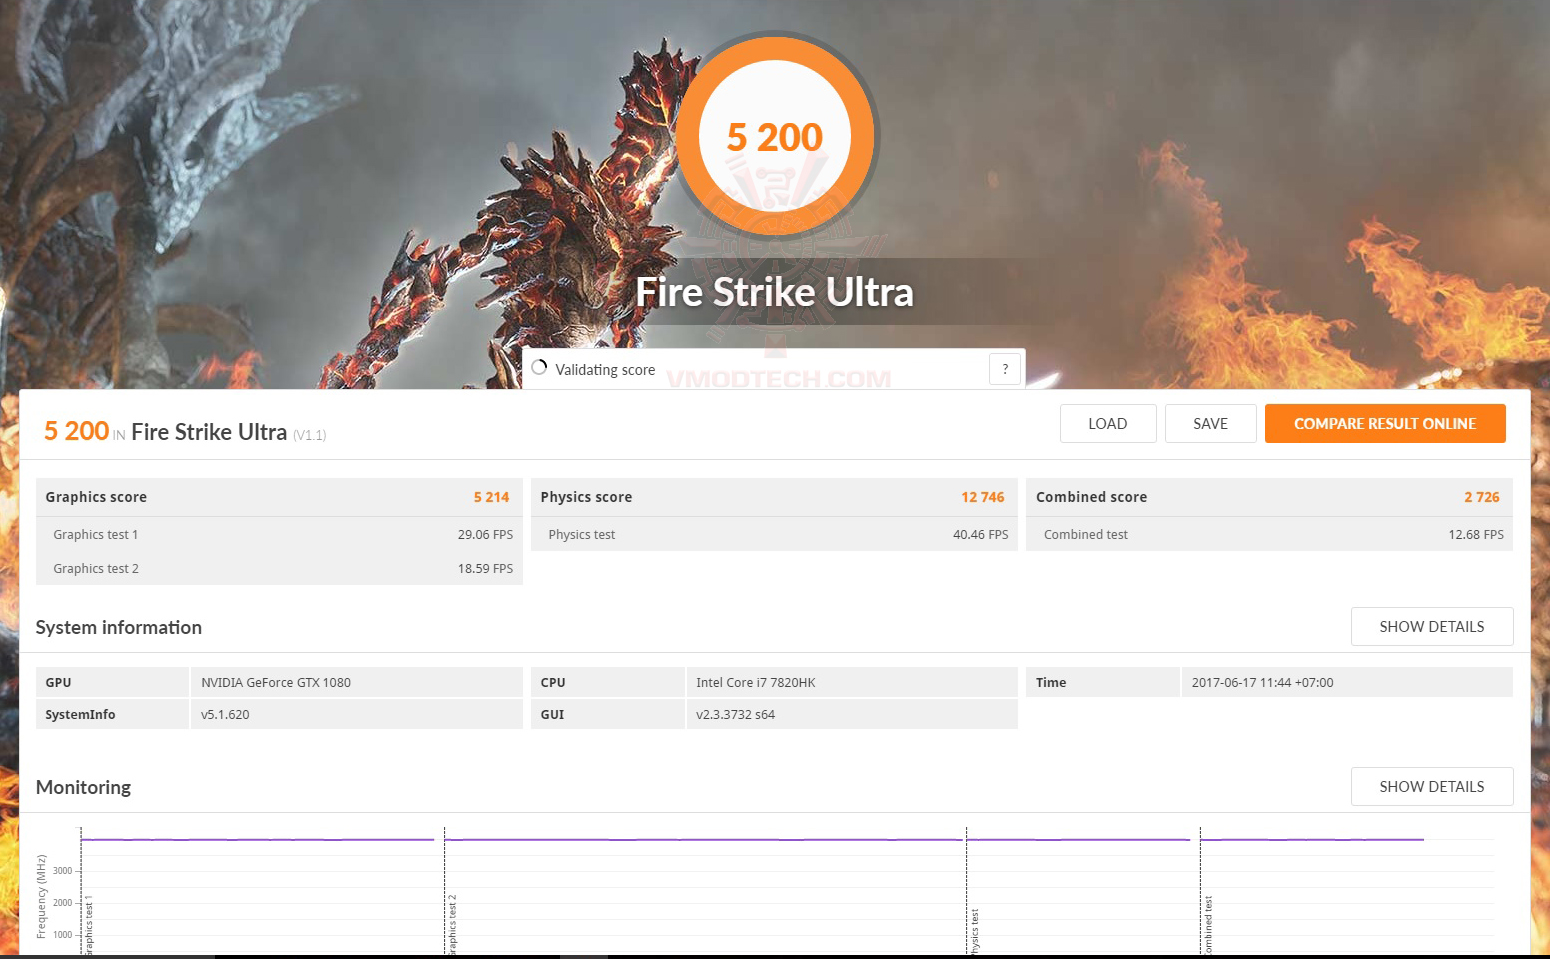Click the orange 5 200 score circle

(x=775, y=137)
